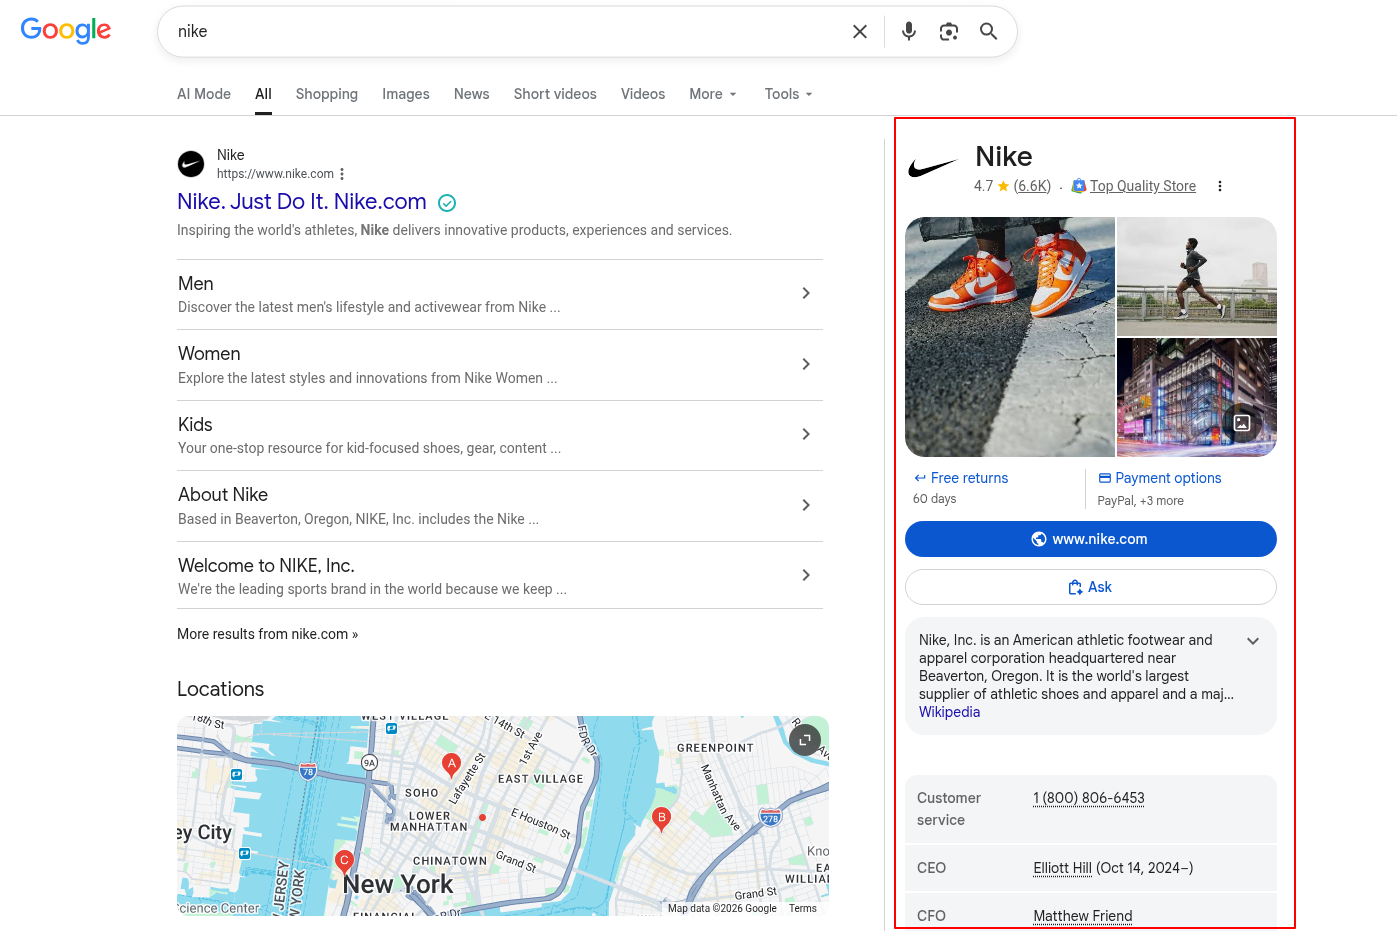Open the Women sitelink arrow

(806, 364)
